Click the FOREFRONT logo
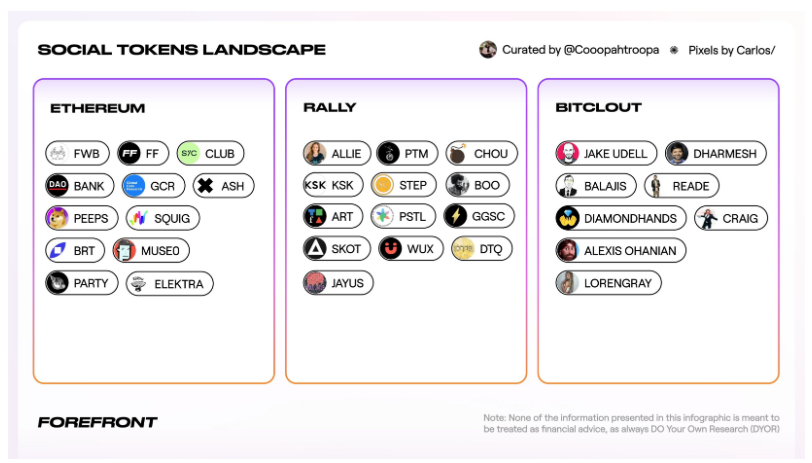 [x=97, y=422]
